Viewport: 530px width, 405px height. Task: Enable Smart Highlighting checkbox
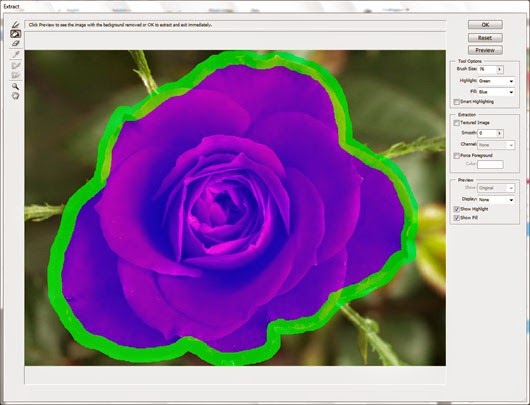click(457, 102)
